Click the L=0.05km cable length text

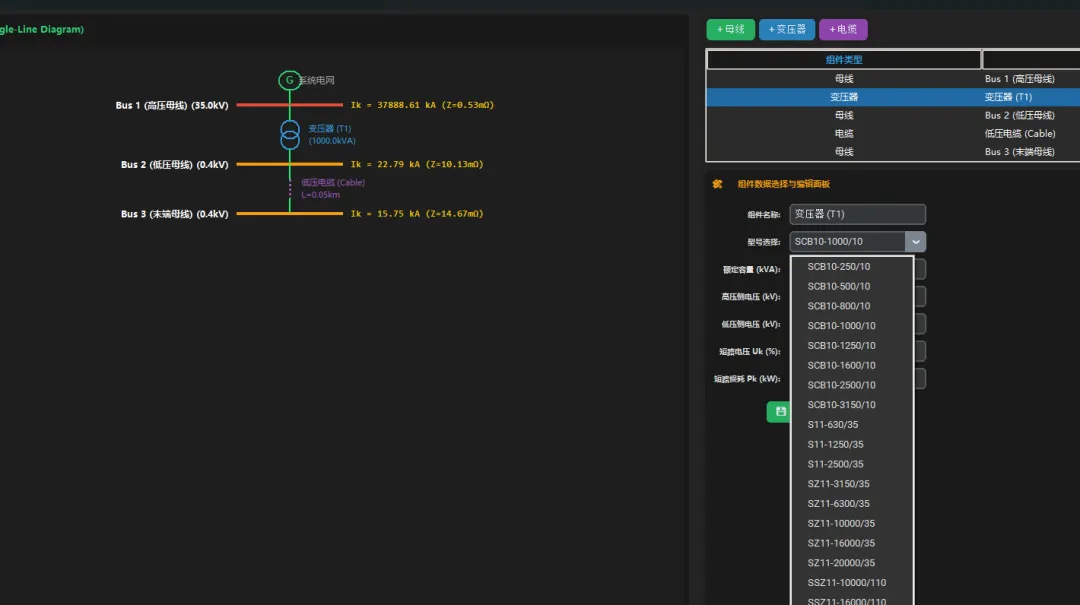pos(320,195)
